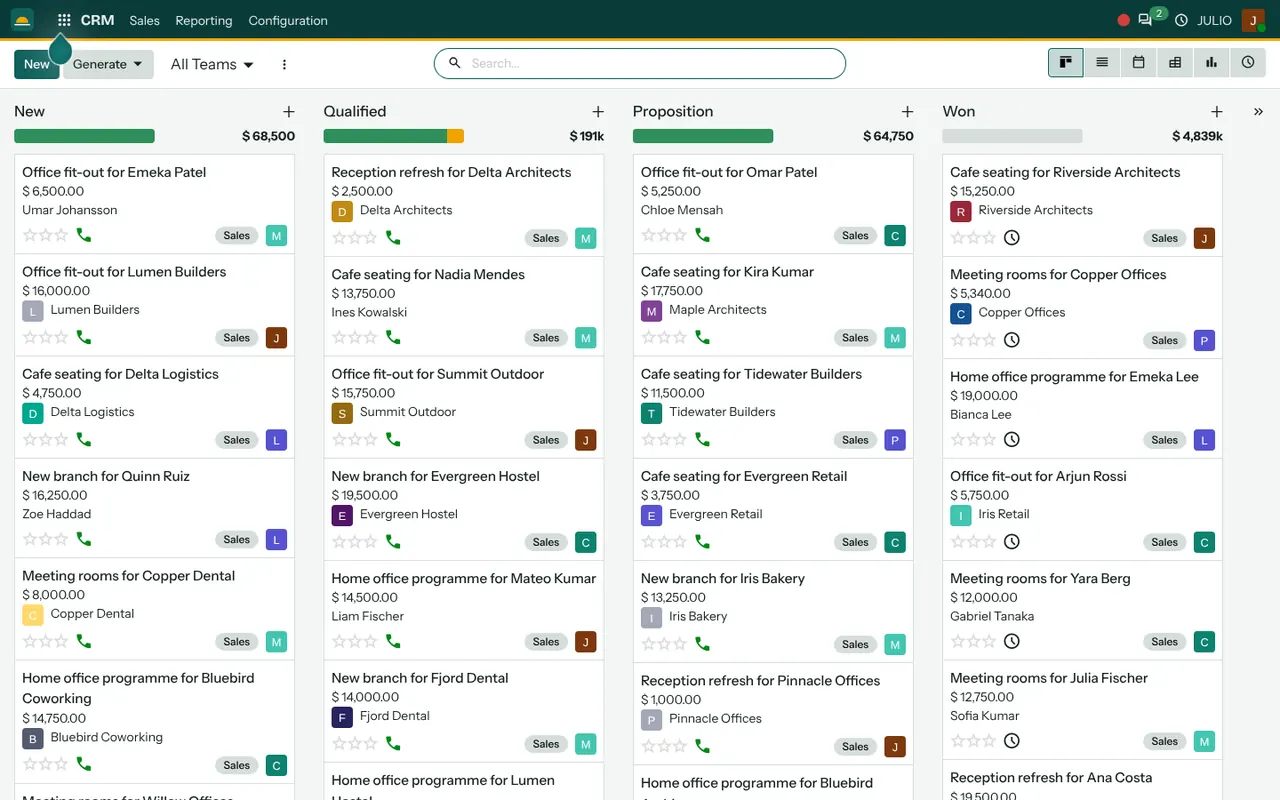Expand the folded column arrows
The image size is (1280, 800).
click(1258, 112)
